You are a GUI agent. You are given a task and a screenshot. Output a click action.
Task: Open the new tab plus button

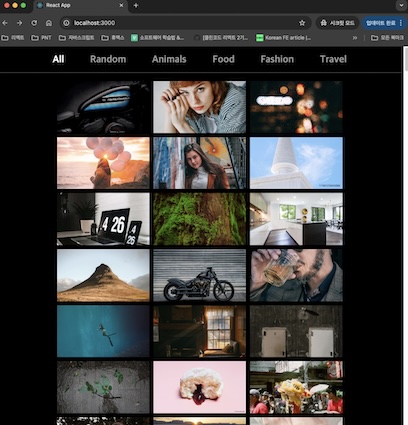point(136,5)
